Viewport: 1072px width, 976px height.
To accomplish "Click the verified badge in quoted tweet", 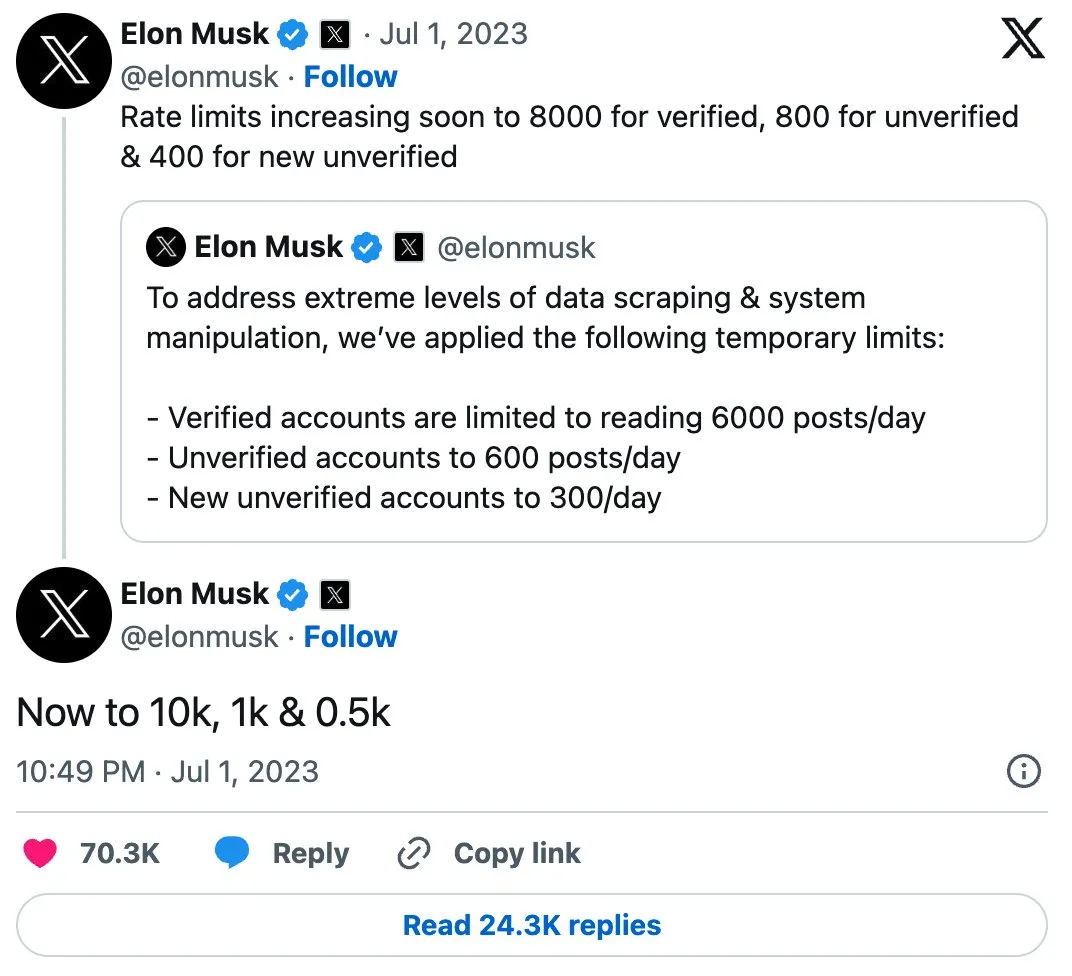I will tap(367, 247).
